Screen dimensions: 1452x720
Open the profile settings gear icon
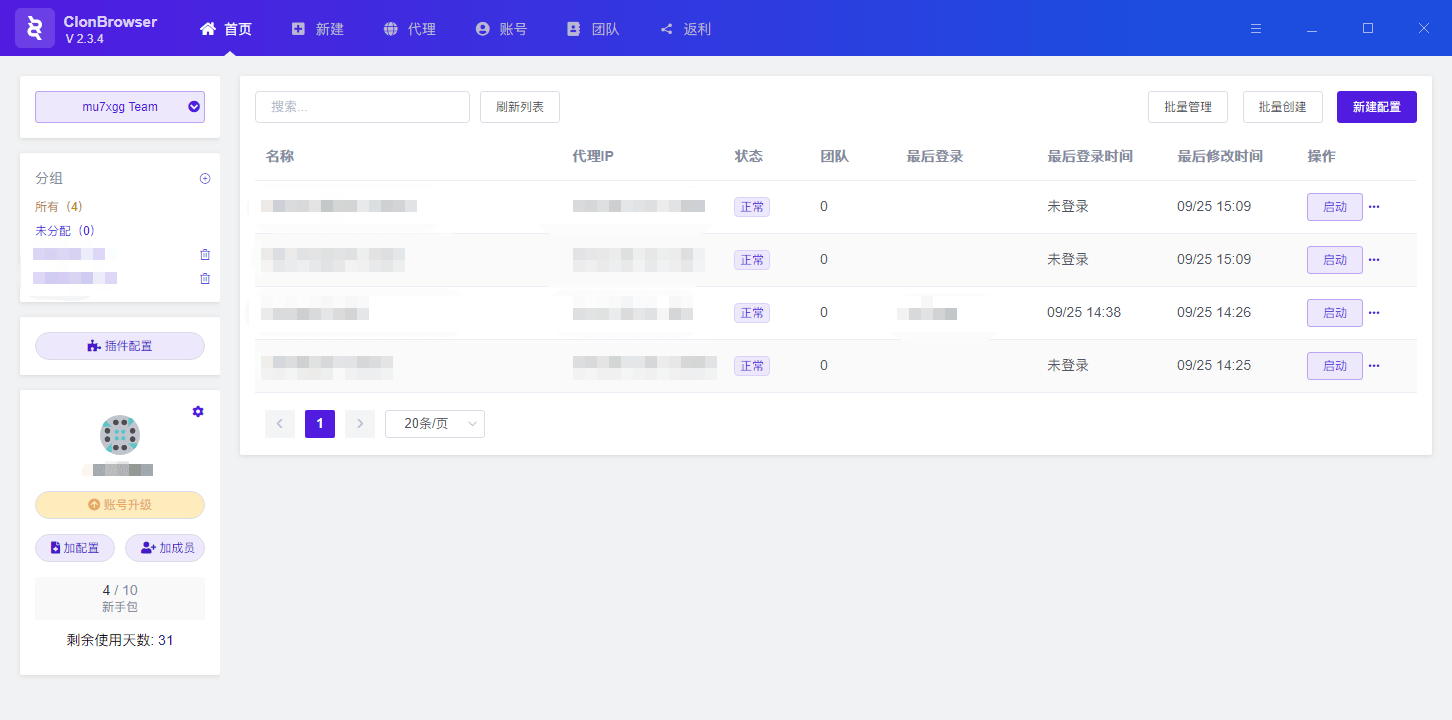coord(197,411)
